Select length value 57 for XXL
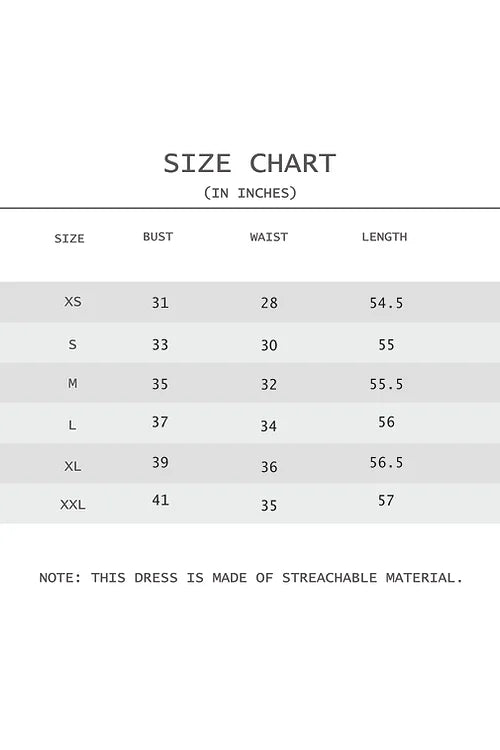 tap(386, 500)
